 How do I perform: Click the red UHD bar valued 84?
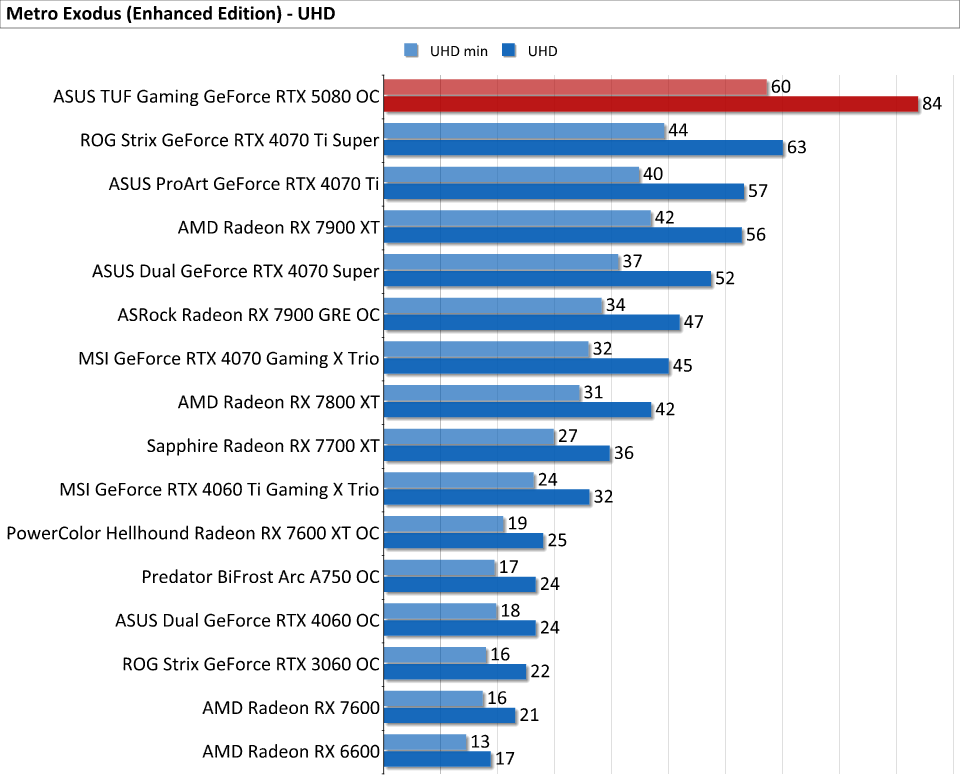(651, 104)
